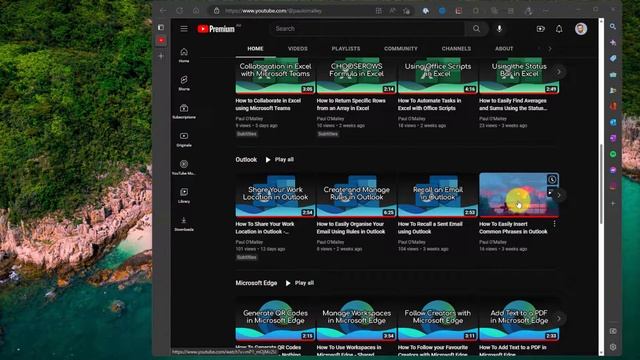Switch to the COMMUNITY tab
Screen dimensions: 640x360
(x=400, y=49)
